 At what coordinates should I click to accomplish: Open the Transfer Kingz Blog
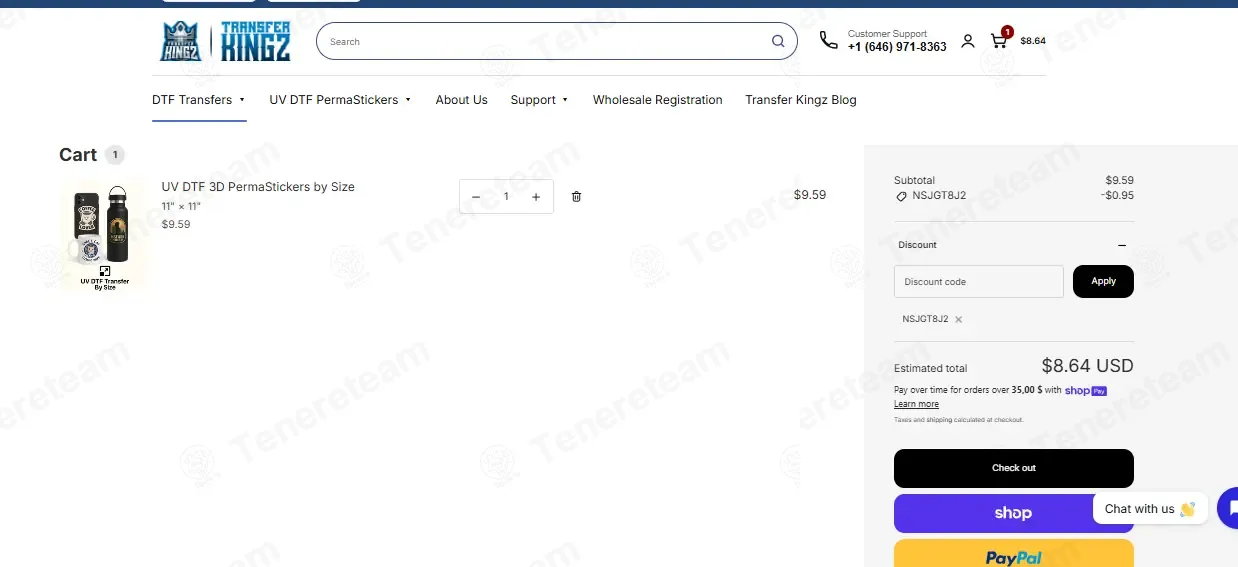pyautogui.click(x=800, y=100)
